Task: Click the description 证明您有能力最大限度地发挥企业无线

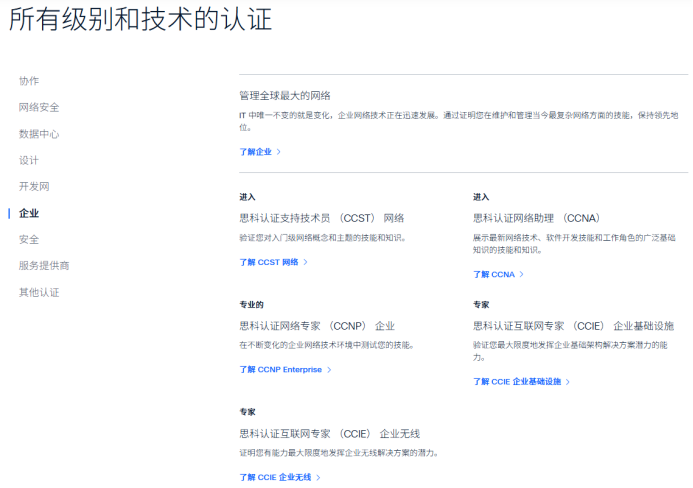Action: pyautogui.click(x=339, y=453)
